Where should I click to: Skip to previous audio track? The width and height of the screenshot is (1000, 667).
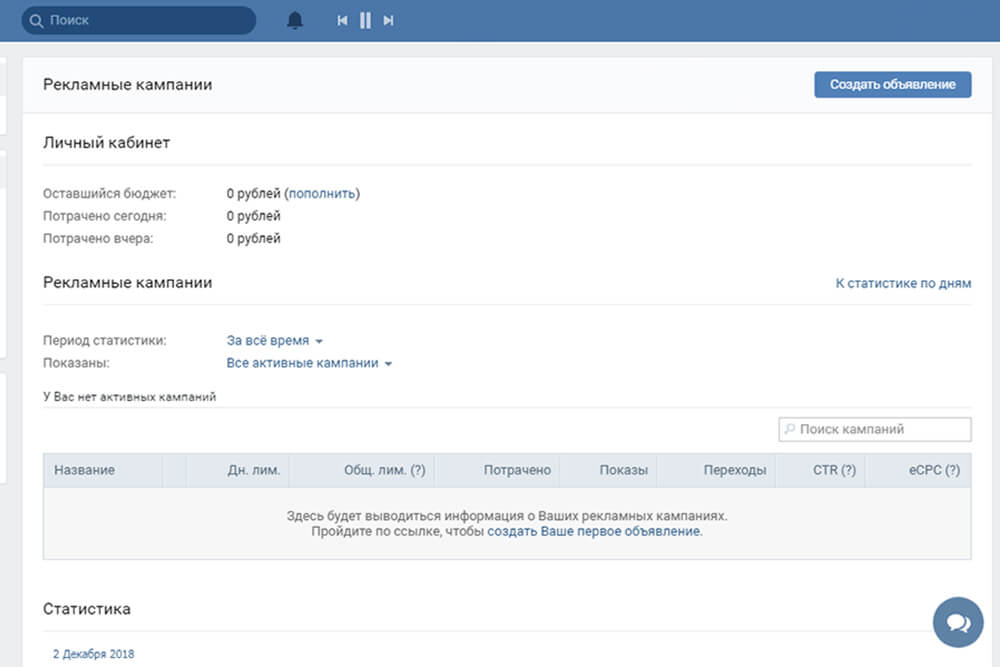(342, 20)
